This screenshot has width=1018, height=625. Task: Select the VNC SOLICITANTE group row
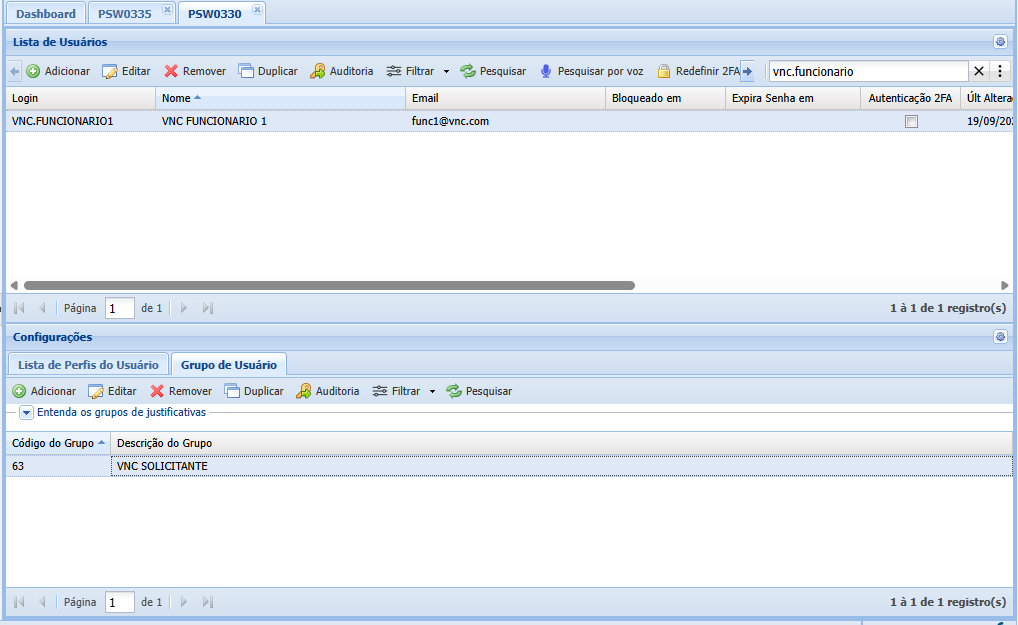pyautogui.click(x=509, y=466)
